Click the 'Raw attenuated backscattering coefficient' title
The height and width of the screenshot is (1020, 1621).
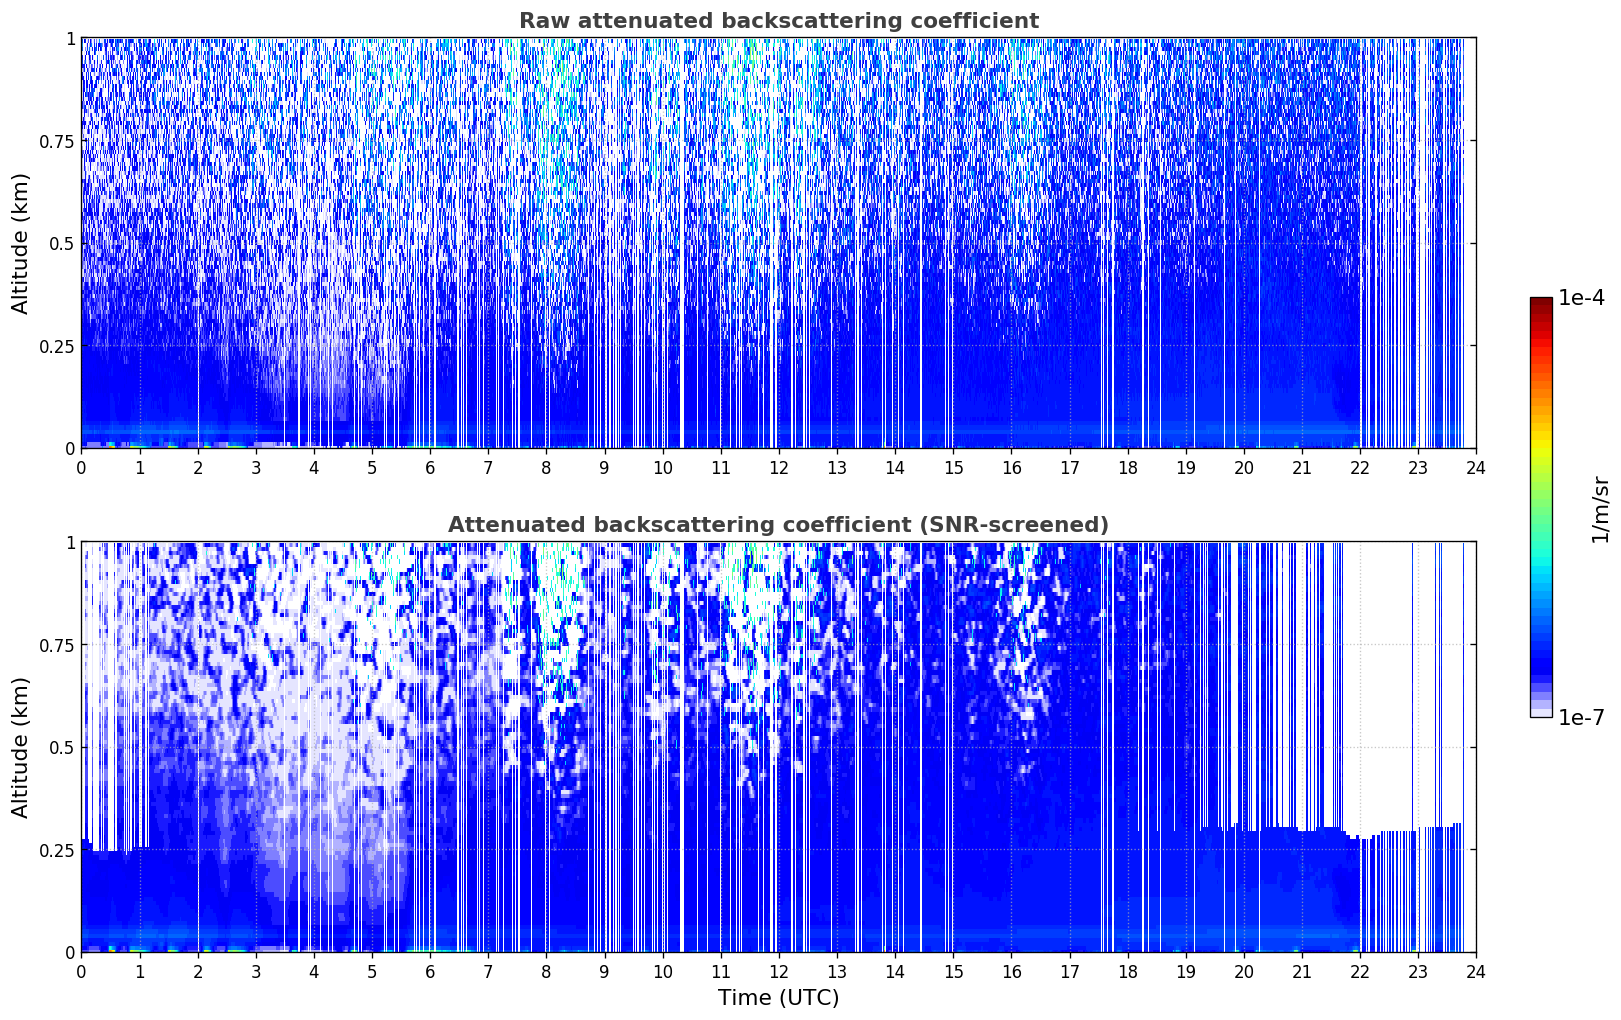[778, 21]
